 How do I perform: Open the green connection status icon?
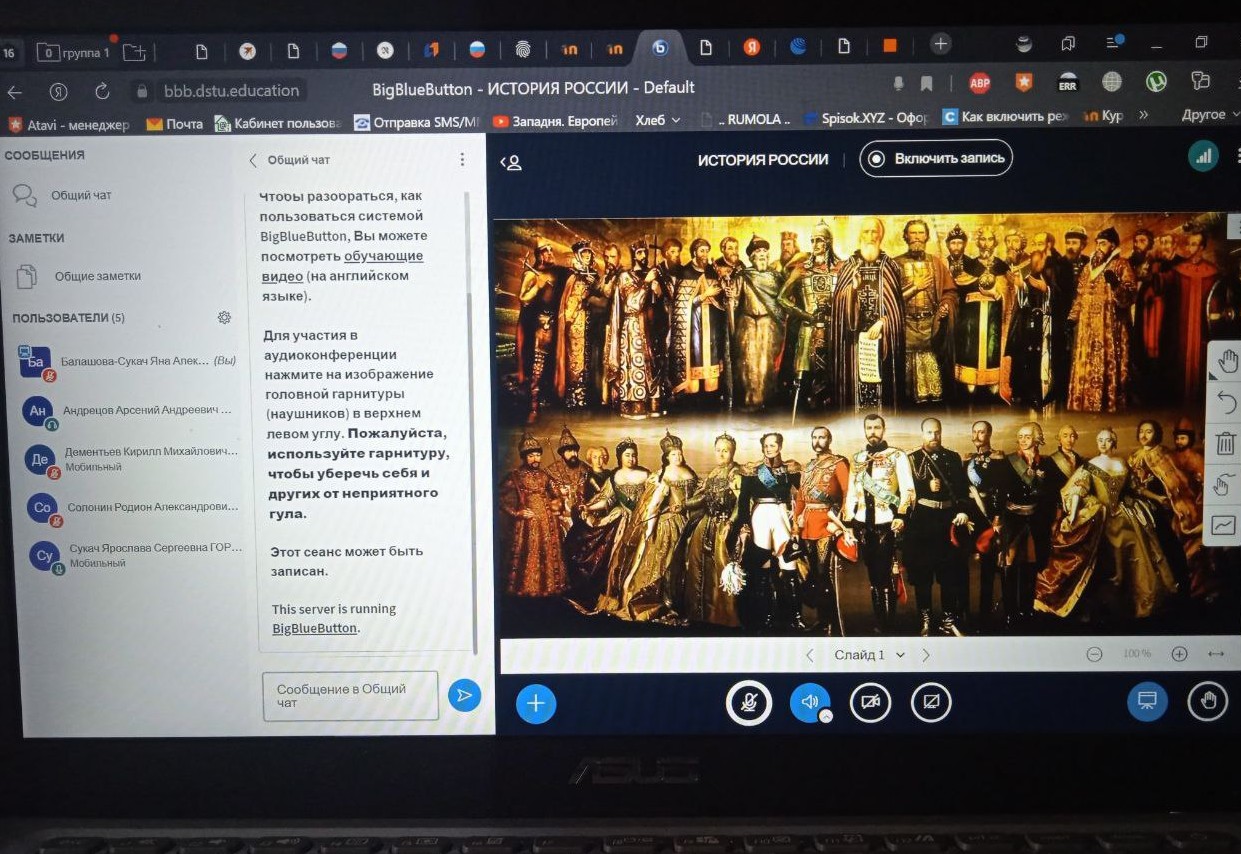1202,156
